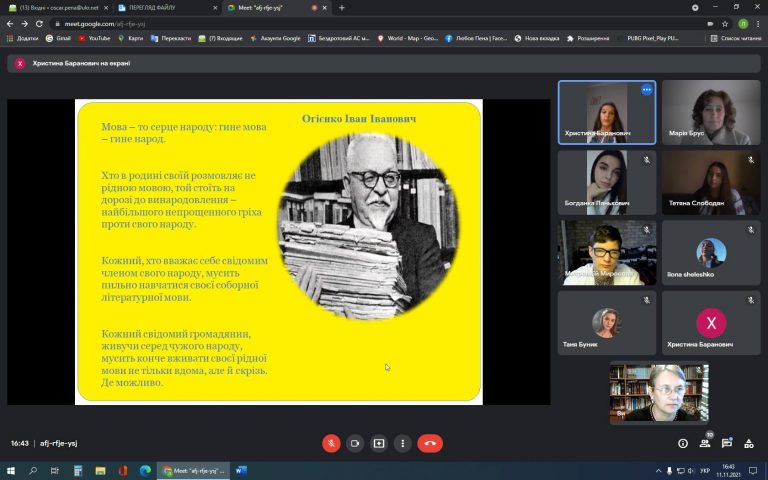Screen dimensions: 768x480
Task: Bookmark this page with star icon
Action: click(725, 24)
